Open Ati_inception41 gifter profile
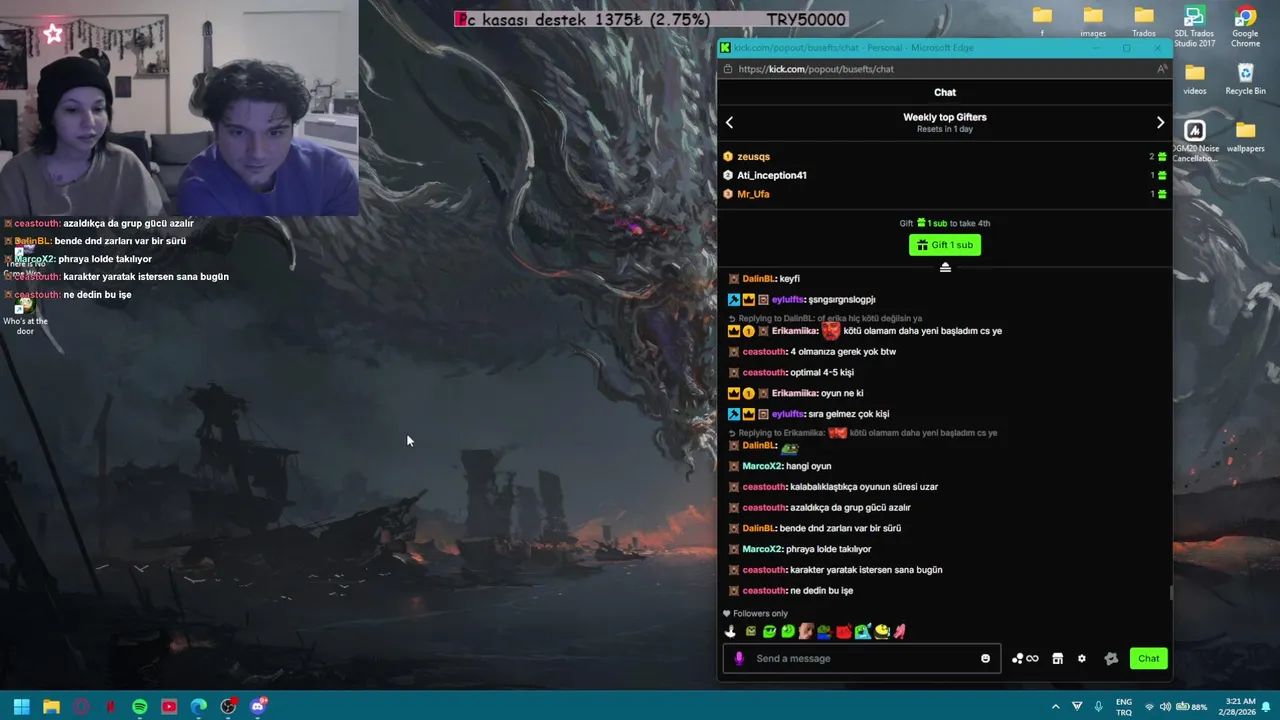Viewport: 1280px width, 720px height. click(771, 175)
